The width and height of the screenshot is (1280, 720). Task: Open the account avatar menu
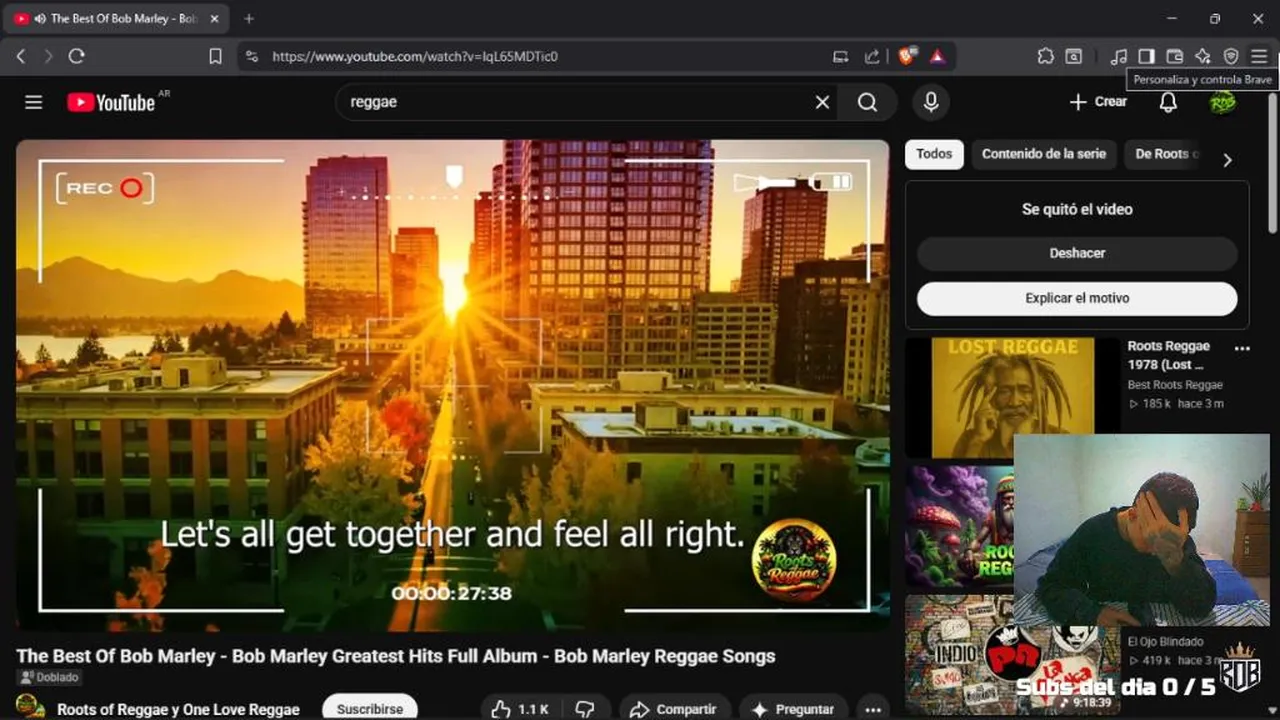click(x=1222, y=102)
